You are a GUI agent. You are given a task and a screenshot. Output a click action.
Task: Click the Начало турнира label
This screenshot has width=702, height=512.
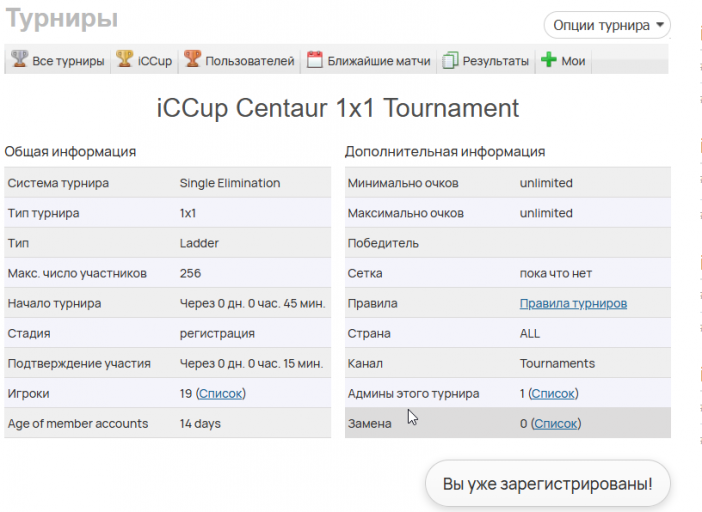[x=54, y=303]
